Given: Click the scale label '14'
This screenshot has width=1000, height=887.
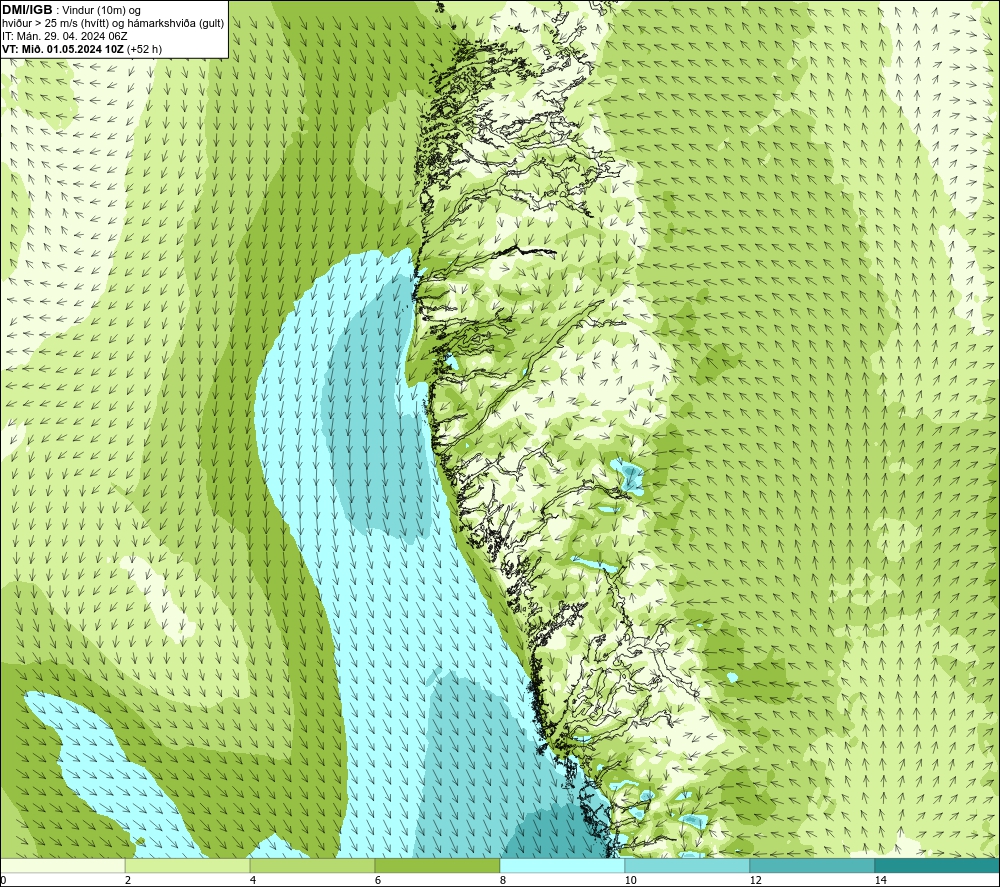Looking at the screenshot, I should click(x=880, y=881).
